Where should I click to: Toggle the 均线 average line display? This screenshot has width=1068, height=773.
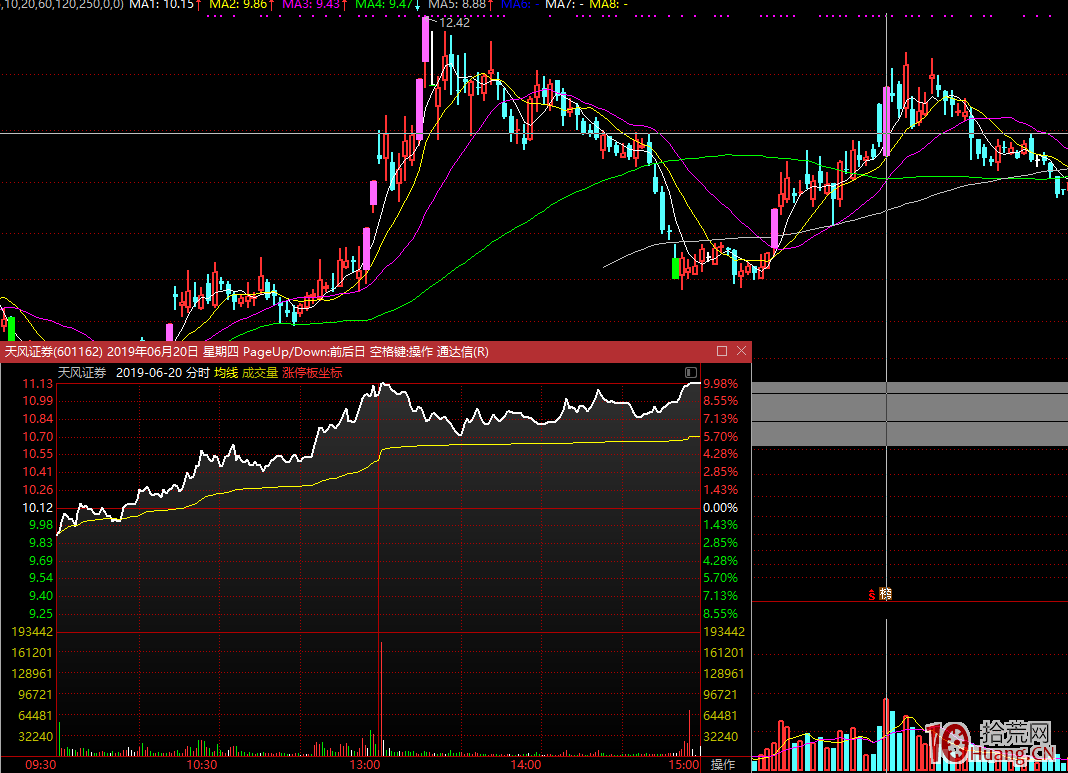coord(226,373)
